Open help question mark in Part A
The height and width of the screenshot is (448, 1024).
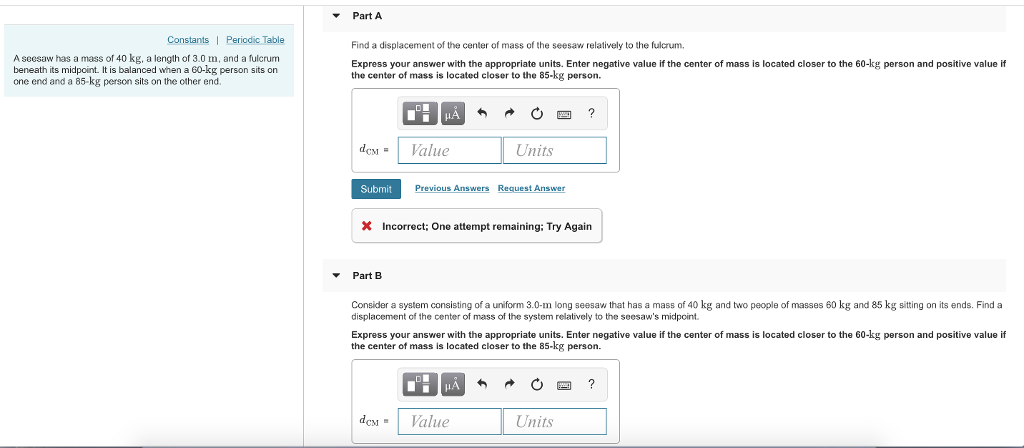[x=591, y=113]
